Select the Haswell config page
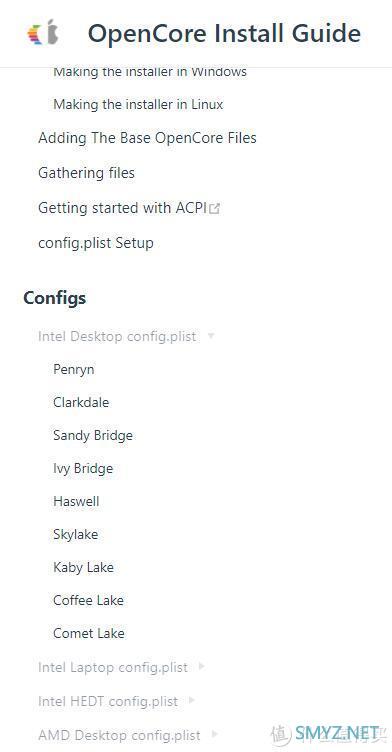 tap(76, 502)
